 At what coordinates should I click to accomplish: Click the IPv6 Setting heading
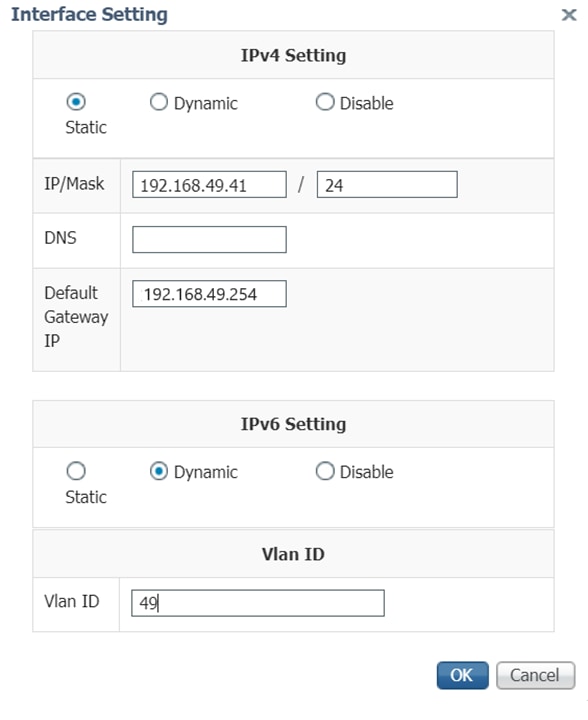coord(294,424)
